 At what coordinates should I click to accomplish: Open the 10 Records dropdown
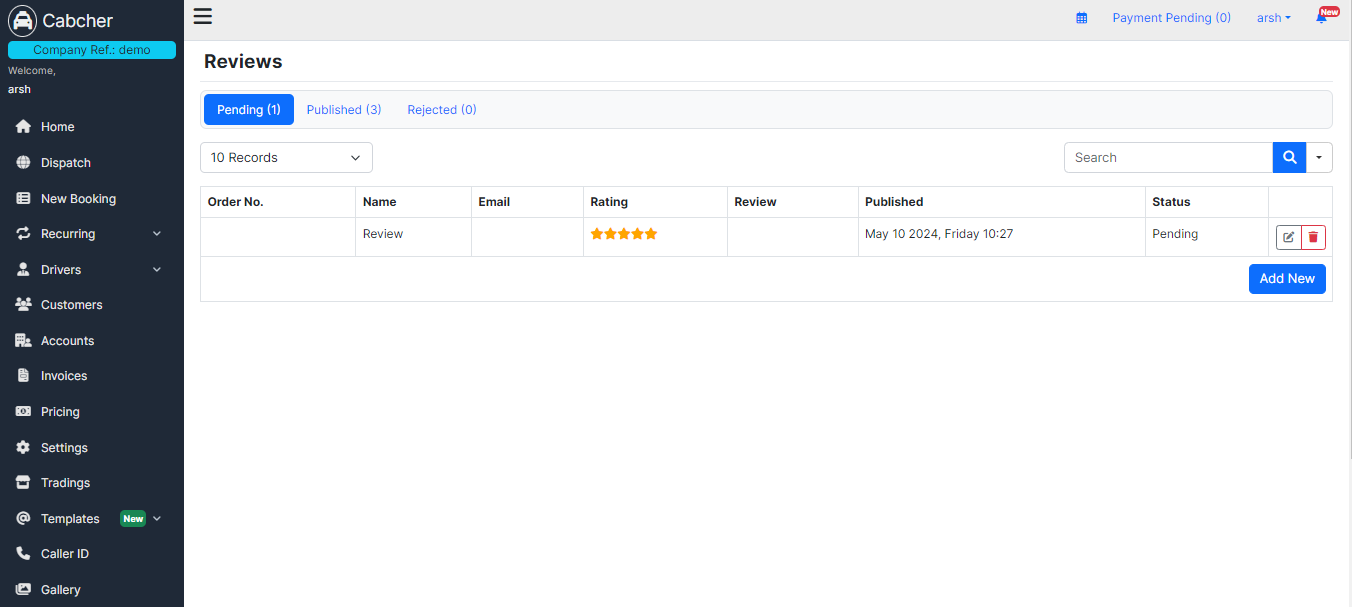[286, 157]
